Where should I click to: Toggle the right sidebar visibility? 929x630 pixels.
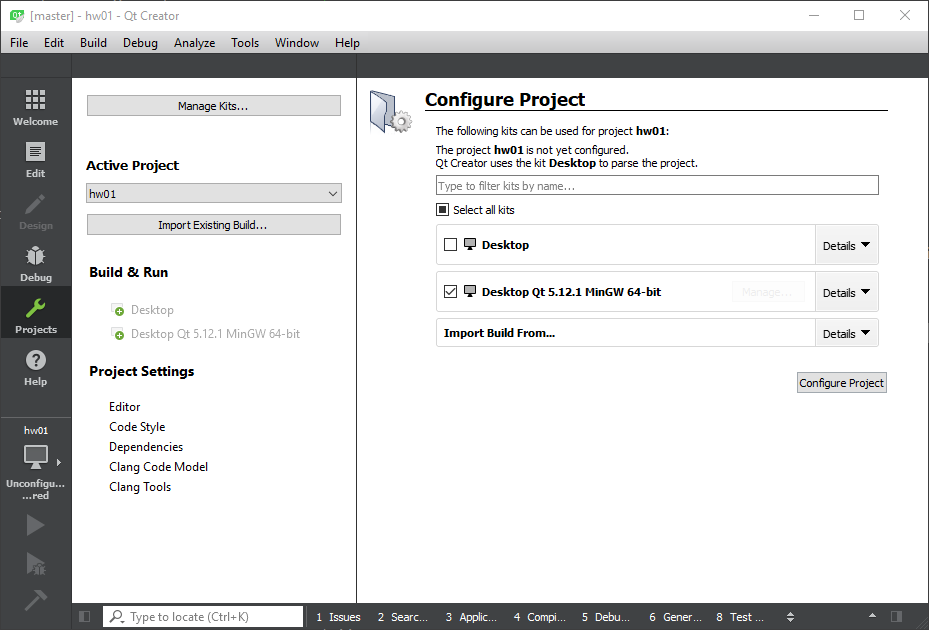(x=896, y=617)
